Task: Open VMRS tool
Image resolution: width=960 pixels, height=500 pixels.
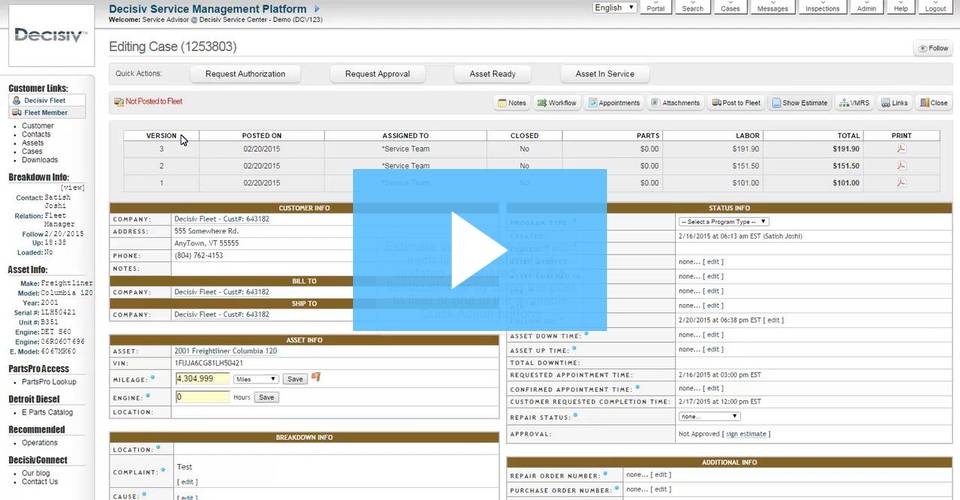Action: [854, 103]
